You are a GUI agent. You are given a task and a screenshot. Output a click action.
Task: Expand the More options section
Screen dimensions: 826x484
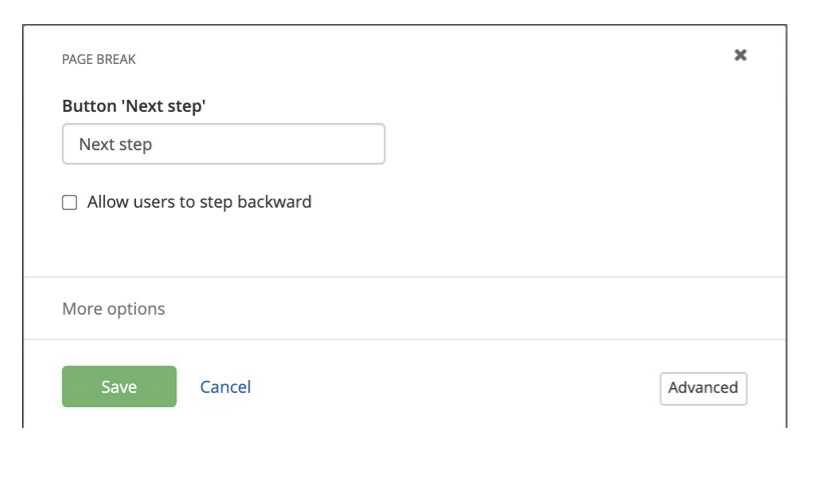113,309
